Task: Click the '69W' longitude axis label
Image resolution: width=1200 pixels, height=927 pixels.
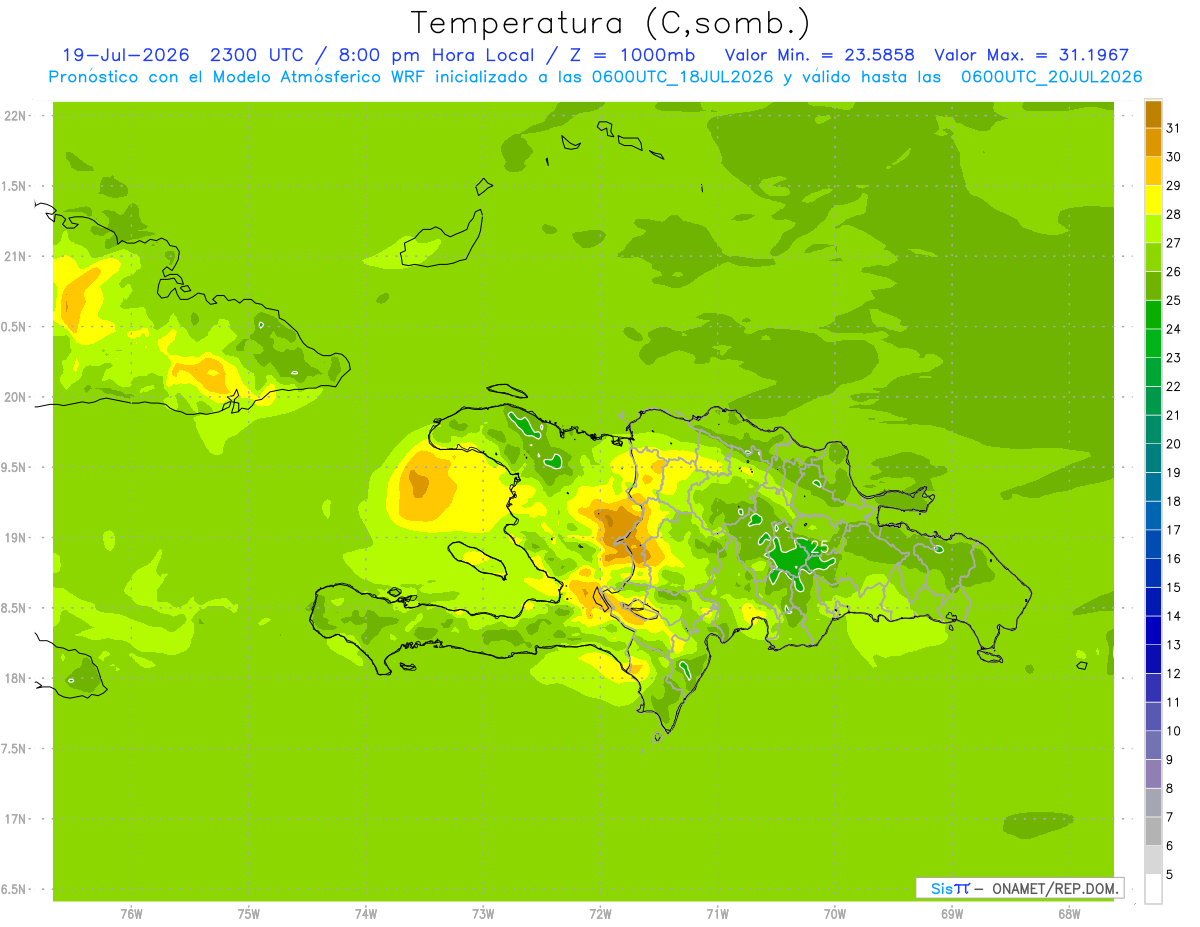Action: (952, 913)
